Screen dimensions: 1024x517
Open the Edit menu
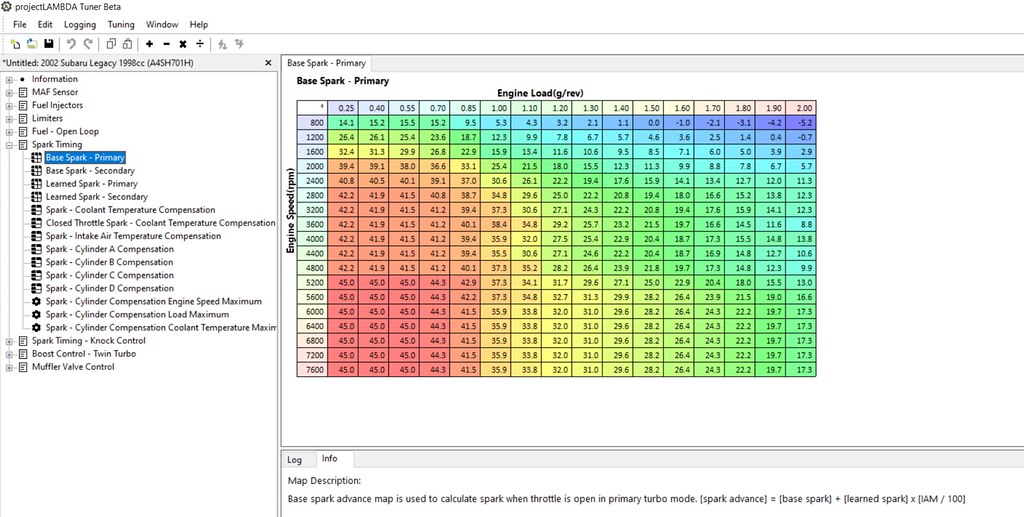[45, 24]
